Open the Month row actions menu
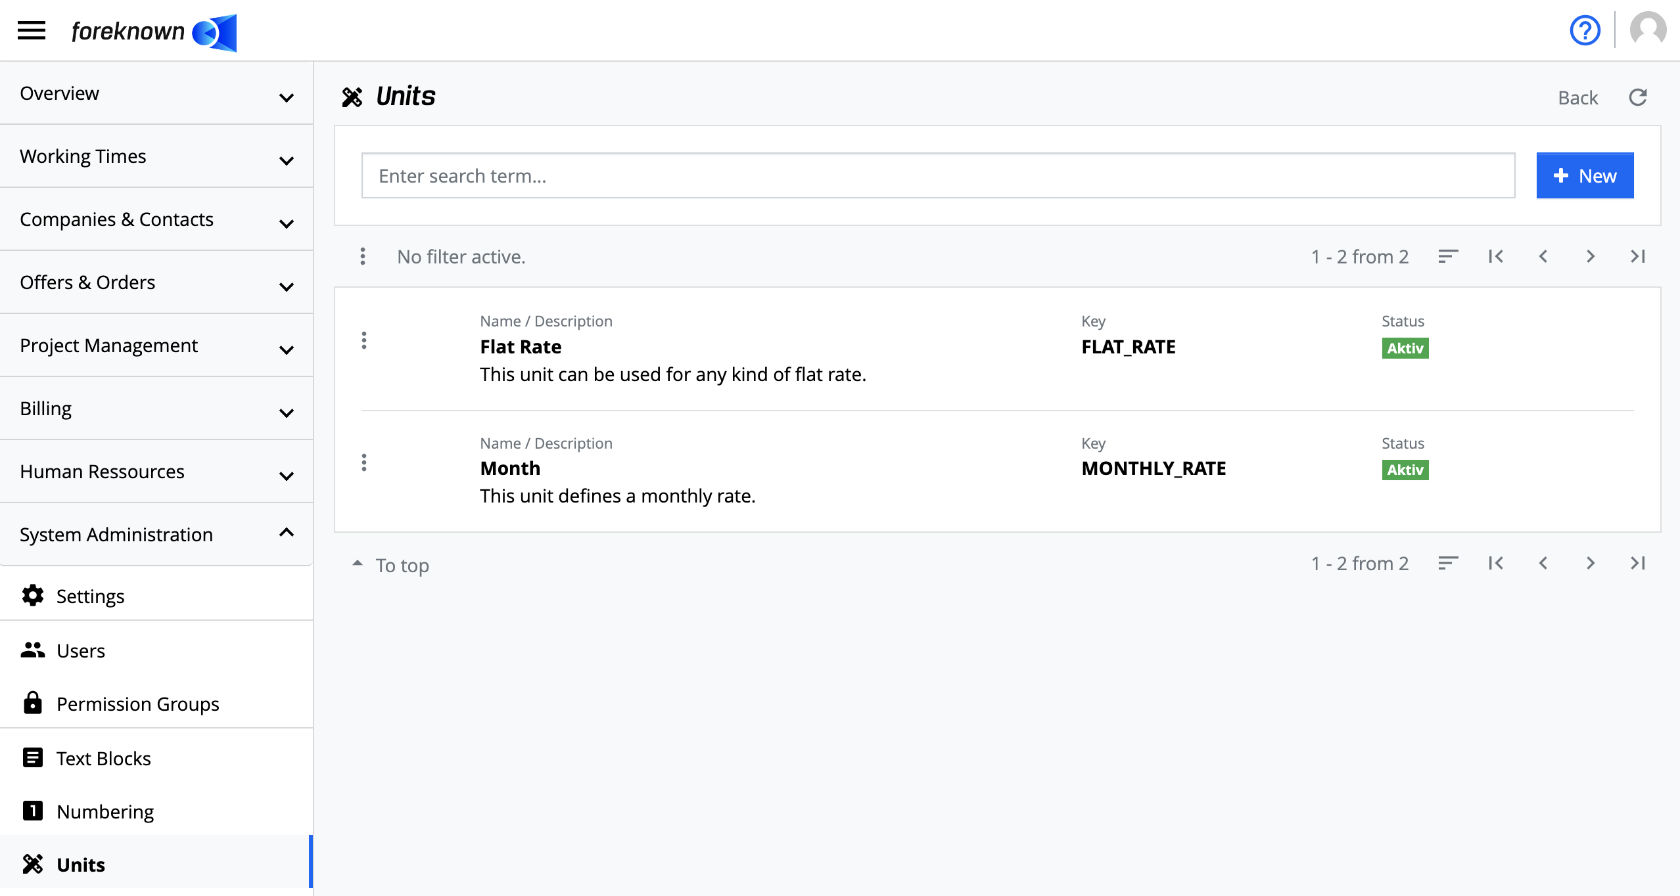This screenshot has height=896, width=1680. (x=364, y=463)
